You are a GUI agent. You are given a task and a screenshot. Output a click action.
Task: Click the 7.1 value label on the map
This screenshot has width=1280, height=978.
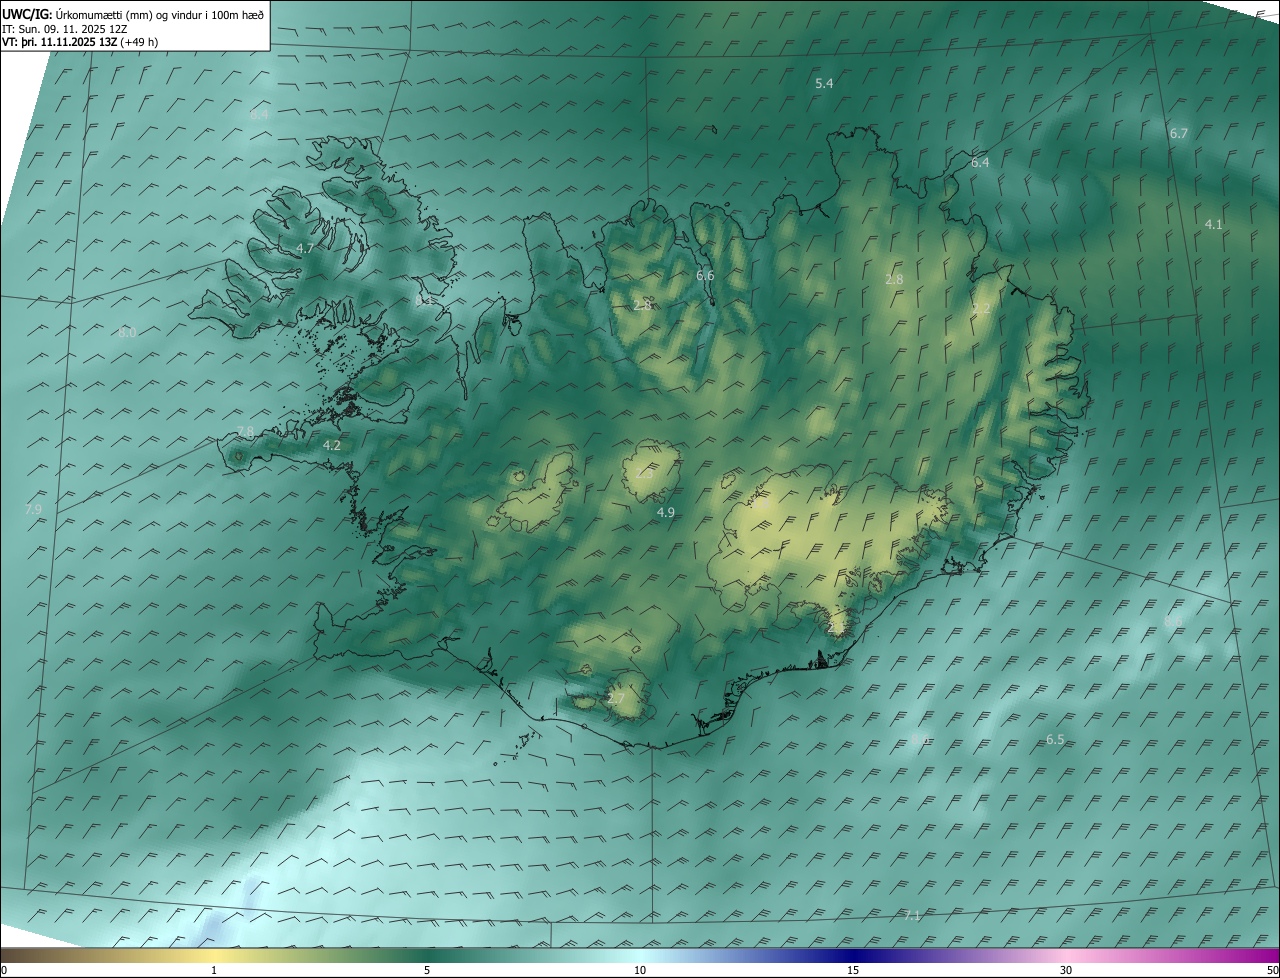911,915
